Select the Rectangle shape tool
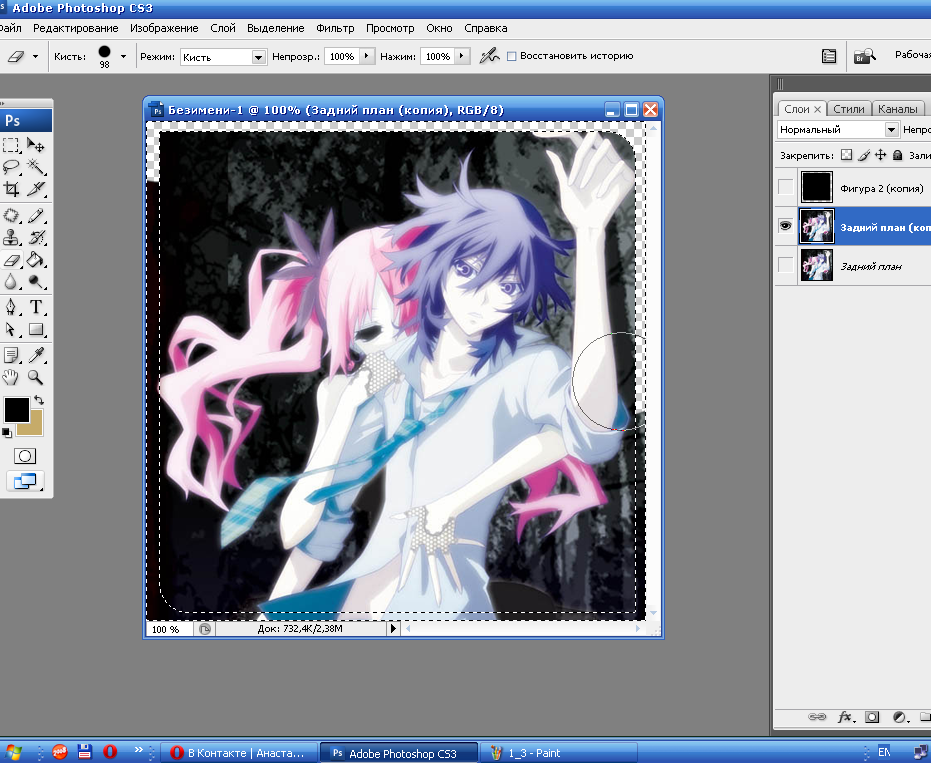This screenshot has height=763, width=931. click(x=36, y=329)
